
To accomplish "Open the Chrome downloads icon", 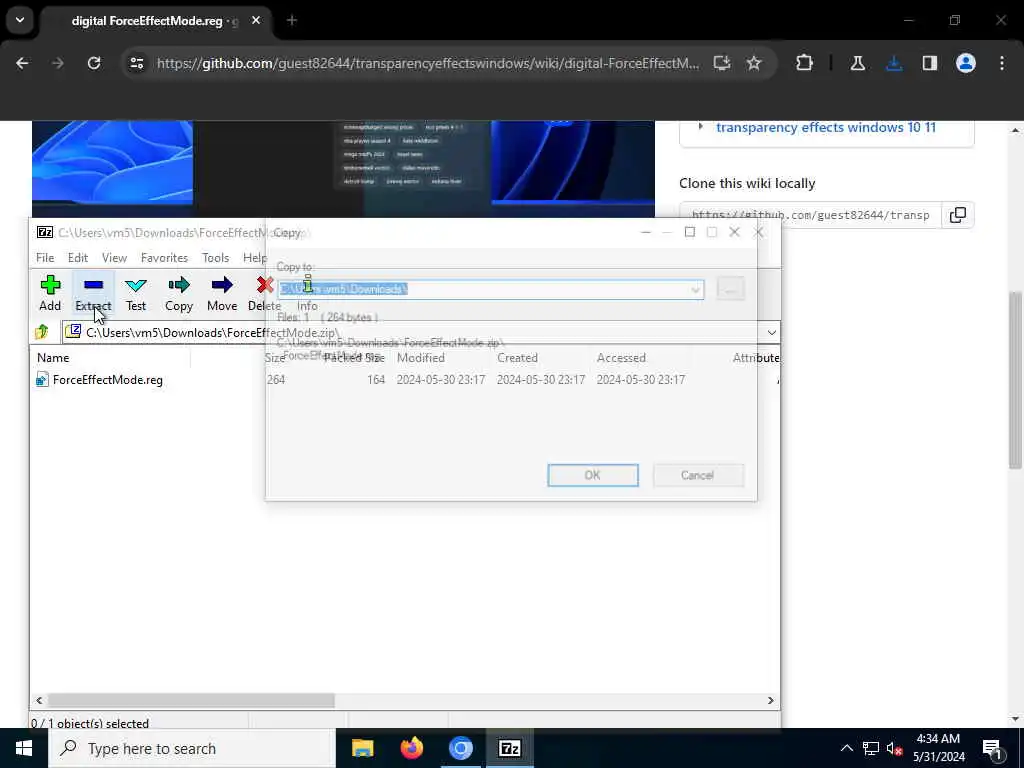I will click(x=894, y=63).
